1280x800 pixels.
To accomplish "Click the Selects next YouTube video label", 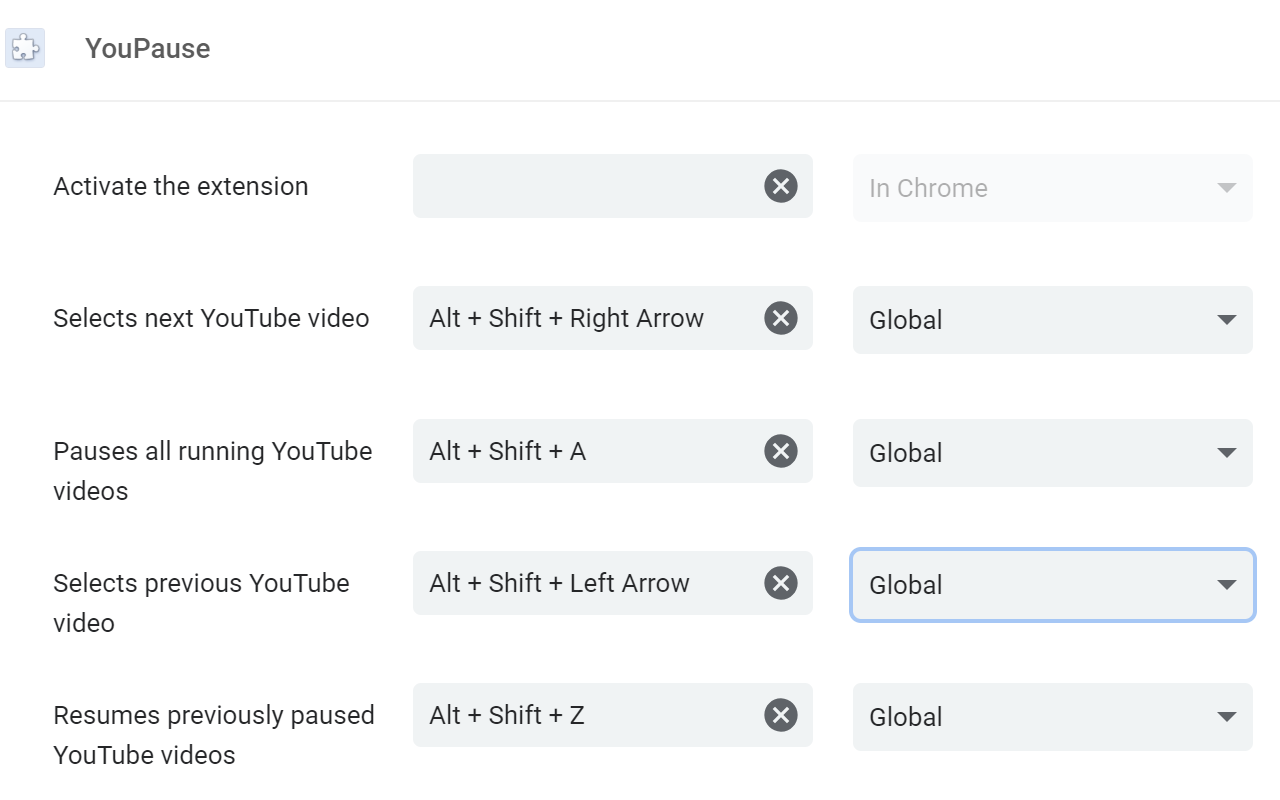I will click(x=210, y=318).
